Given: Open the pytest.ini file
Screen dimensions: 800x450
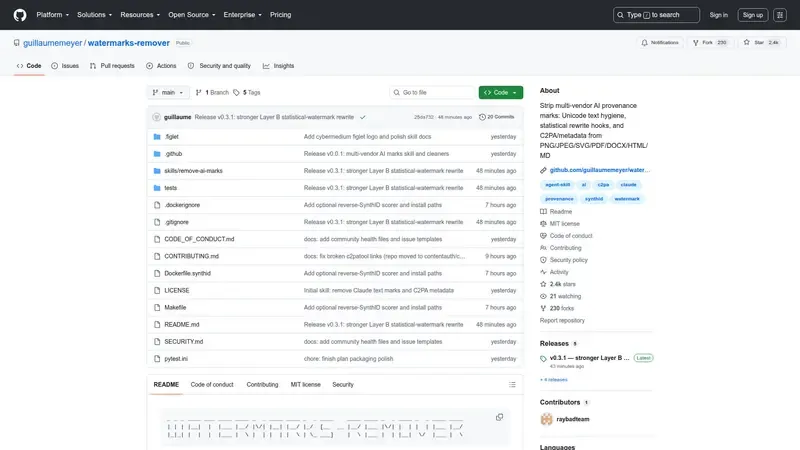Looking at the screenshot, I should [x=176, y=359].
